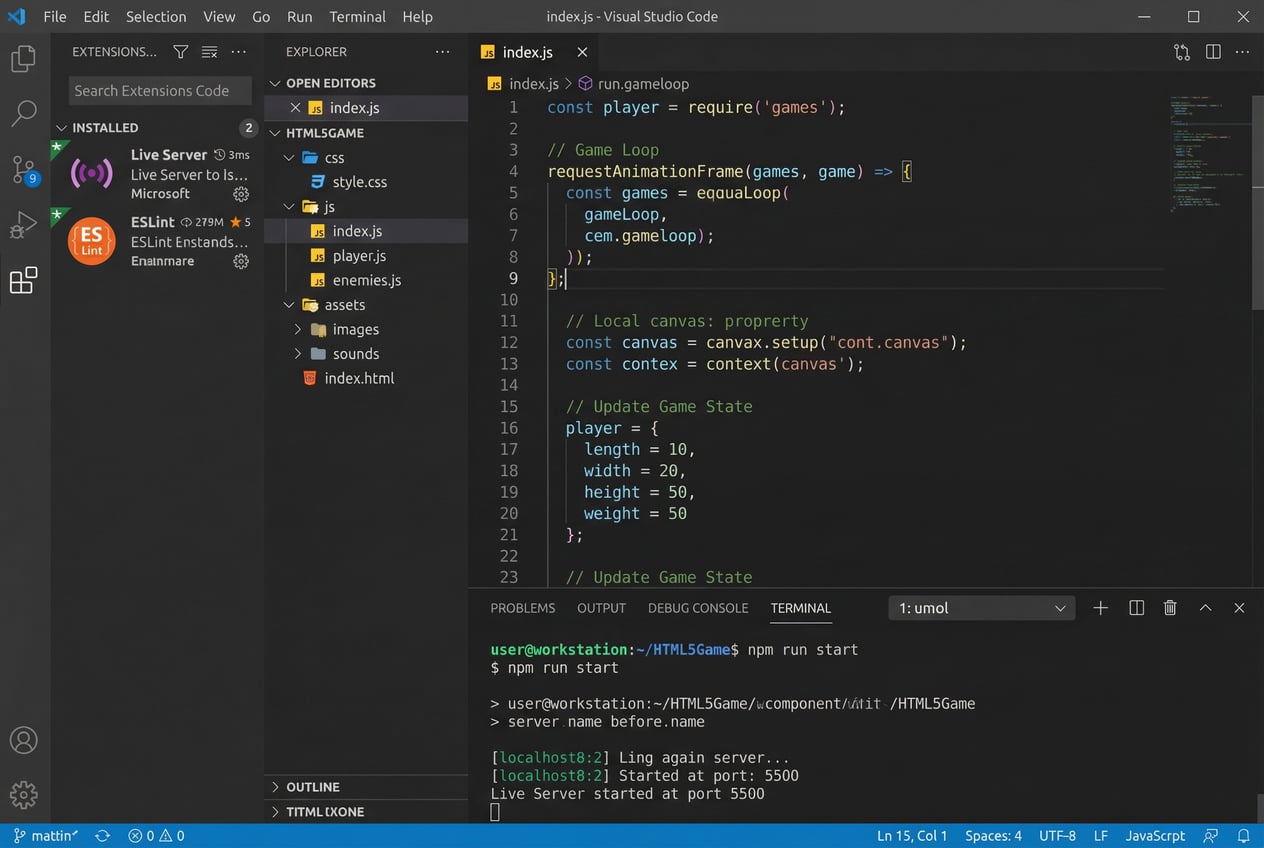The height and width of the screenshot is (848, 1264).
Task: Select the JavaScript language mode indicator
Action: point(1155,835)
